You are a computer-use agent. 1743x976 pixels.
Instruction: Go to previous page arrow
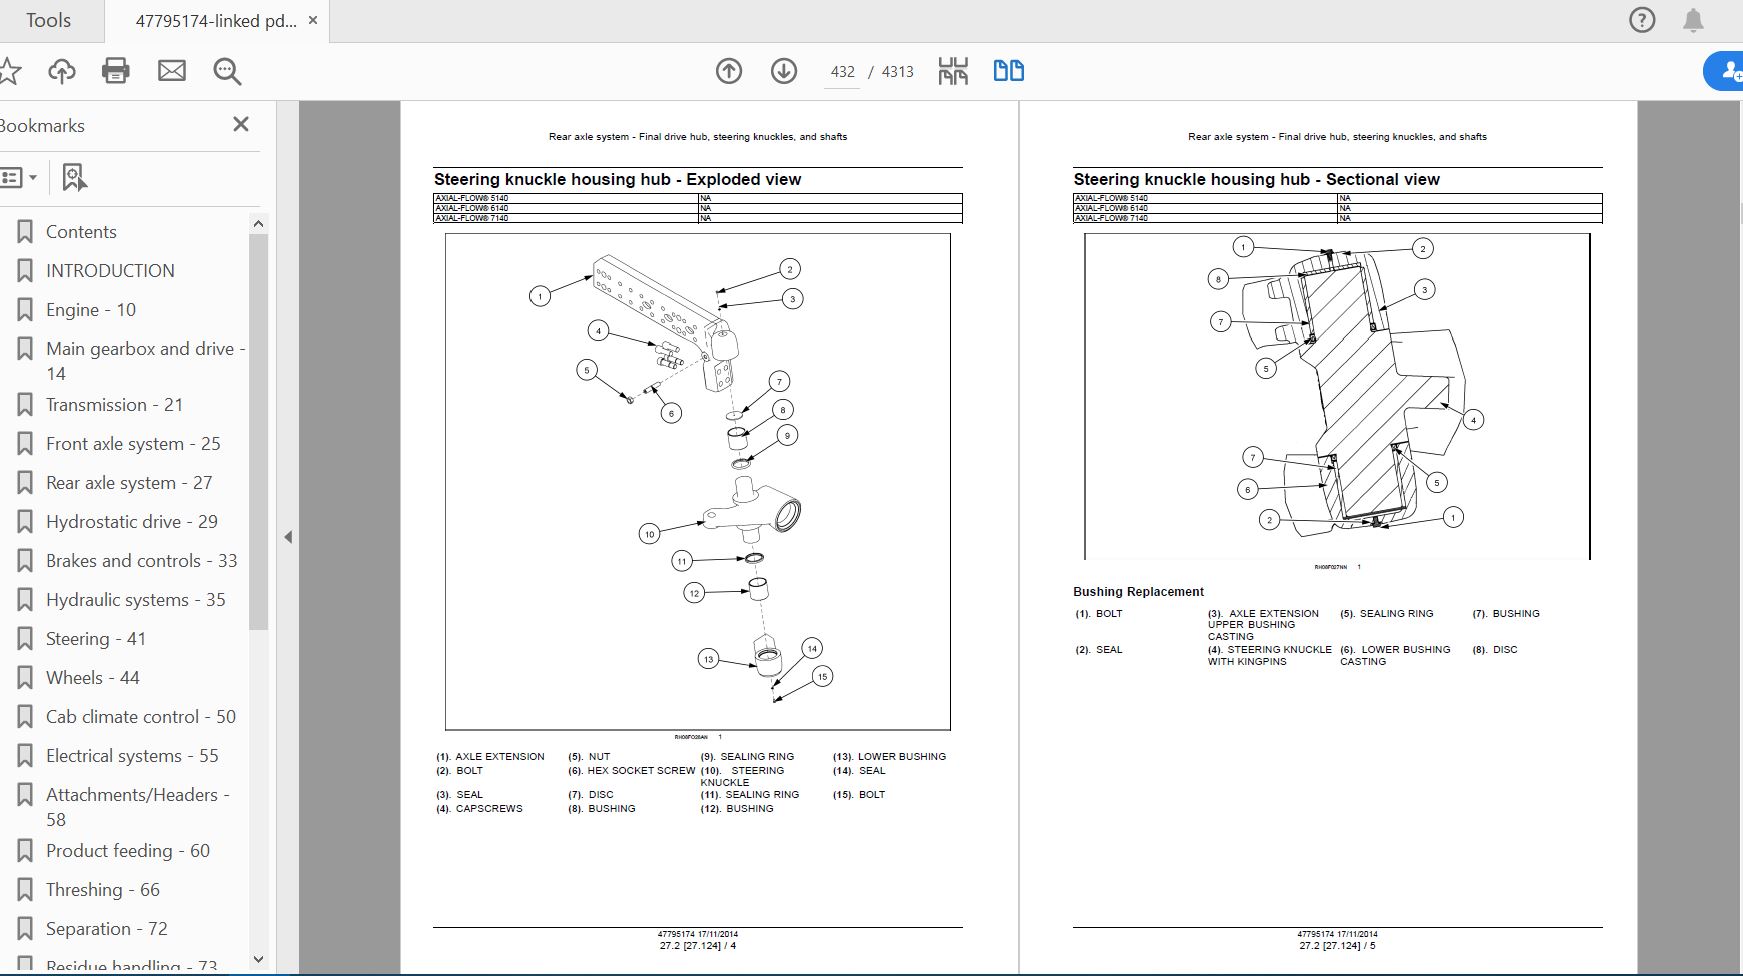click(x=729, y=71)
